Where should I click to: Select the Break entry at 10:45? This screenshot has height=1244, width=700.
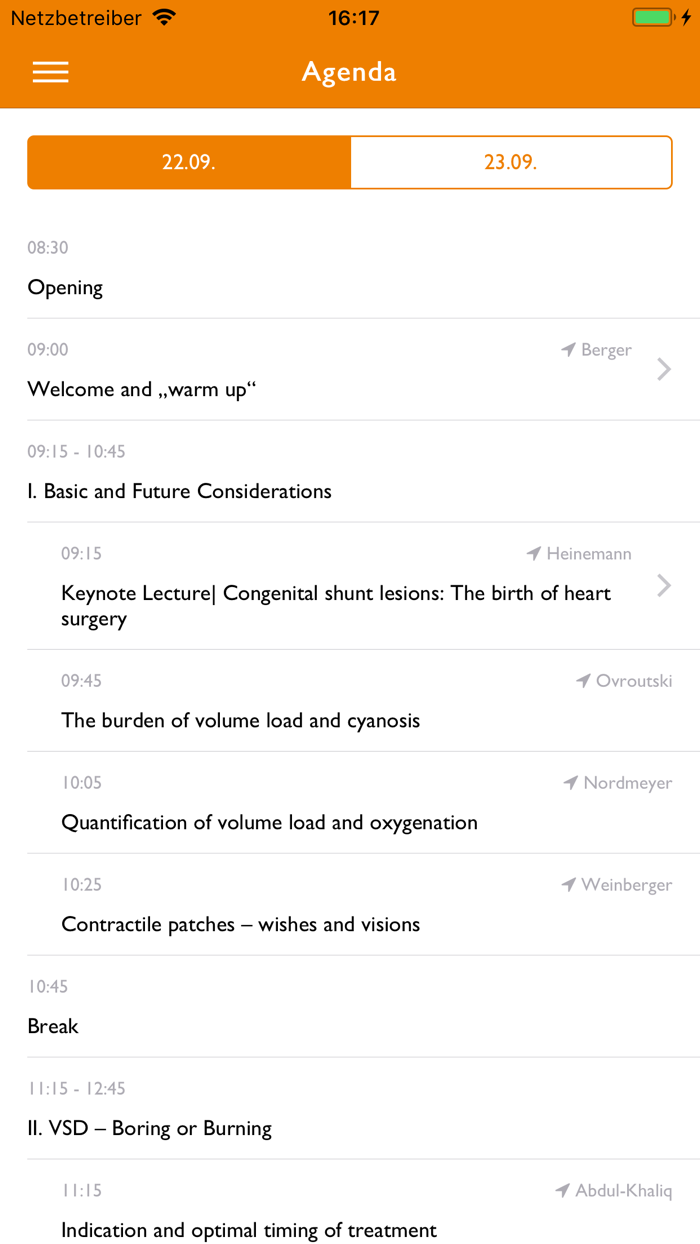tap(53, 1027)
